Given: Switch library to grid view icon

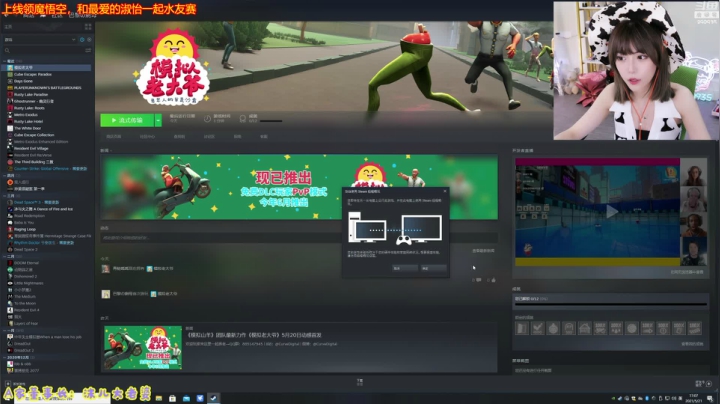Looking at the screenshot, I should click(88, 27).
